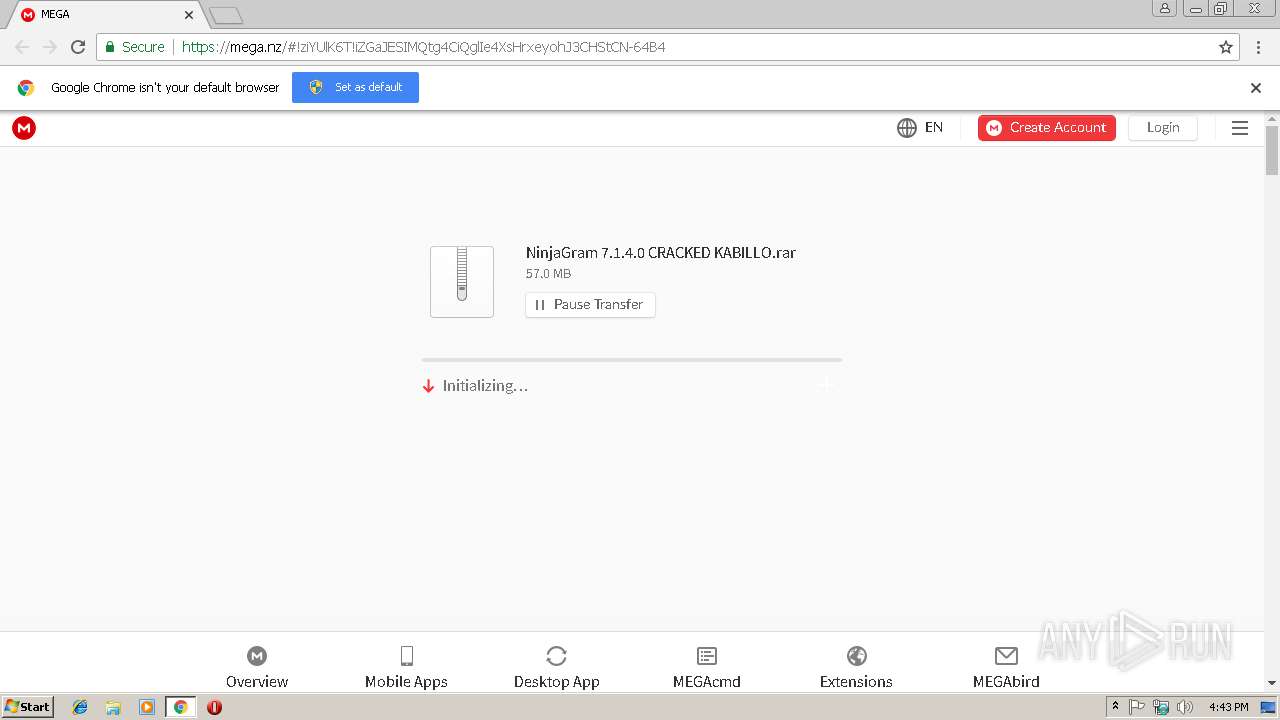The image size is (1280, 720).
Task: Click the Login button
Action: tap(1163, 128)
